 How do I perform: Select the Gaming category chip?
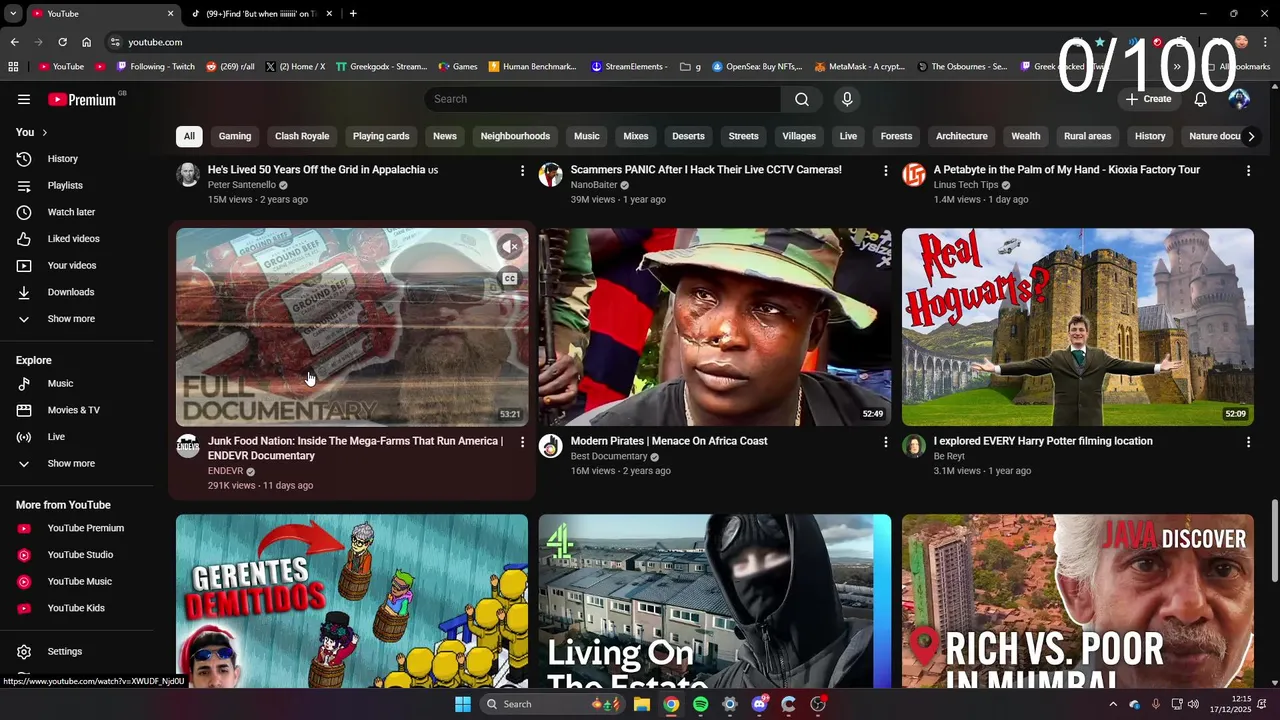tap(235, 136)
